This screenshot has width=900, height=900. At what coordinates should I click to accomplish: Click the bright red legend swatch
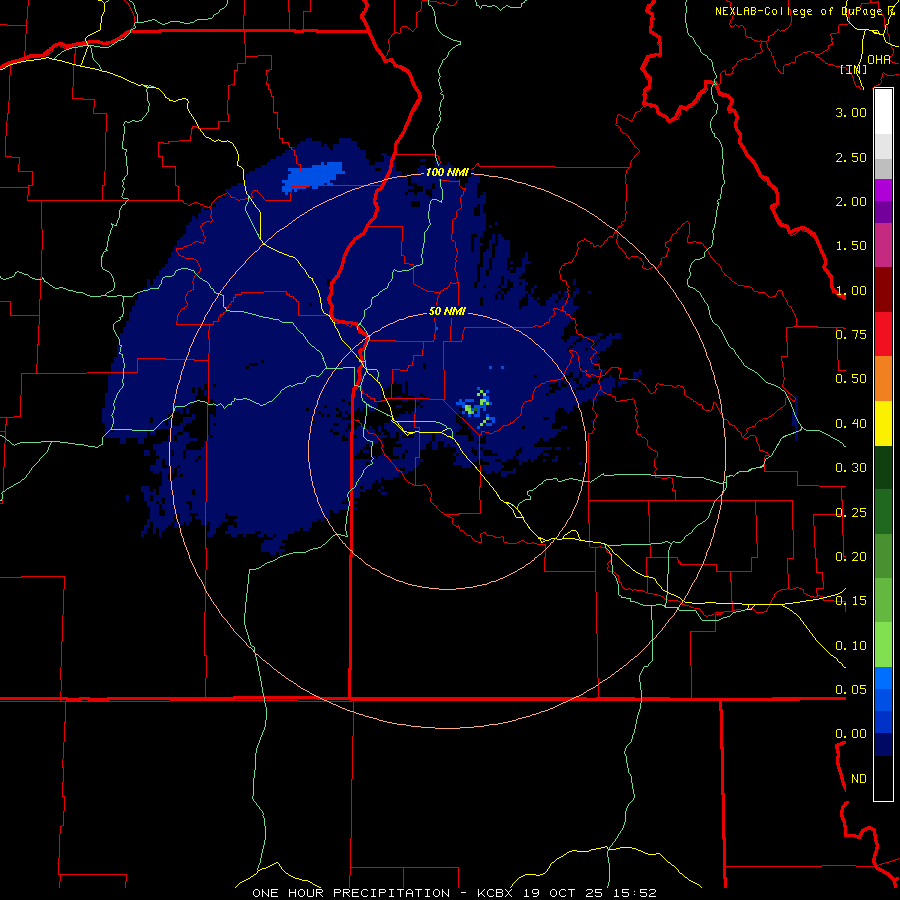pos(883,334)
